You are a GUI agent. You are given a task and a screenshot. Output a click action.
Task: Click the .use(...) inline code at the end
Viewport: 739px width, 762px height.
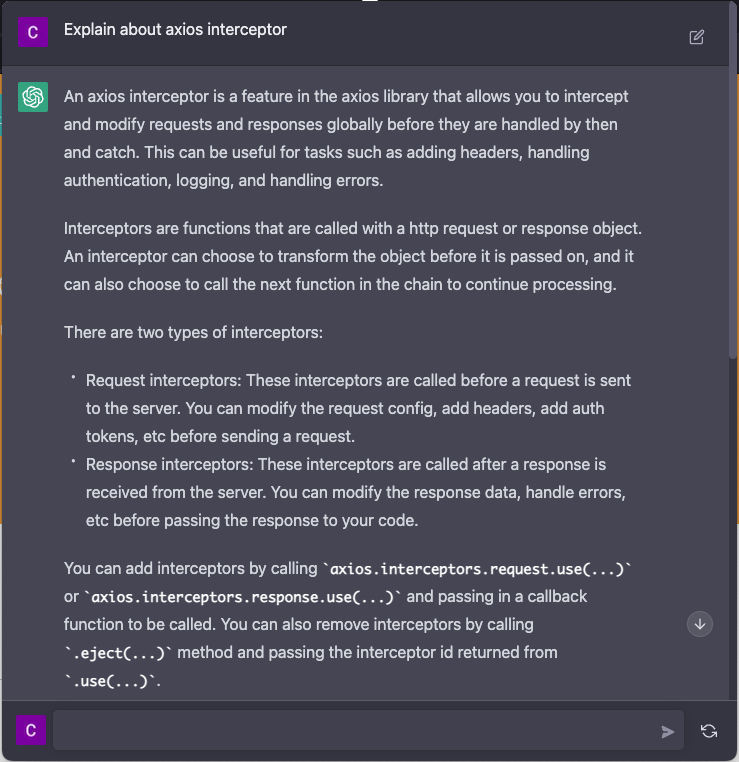(111, 680)
